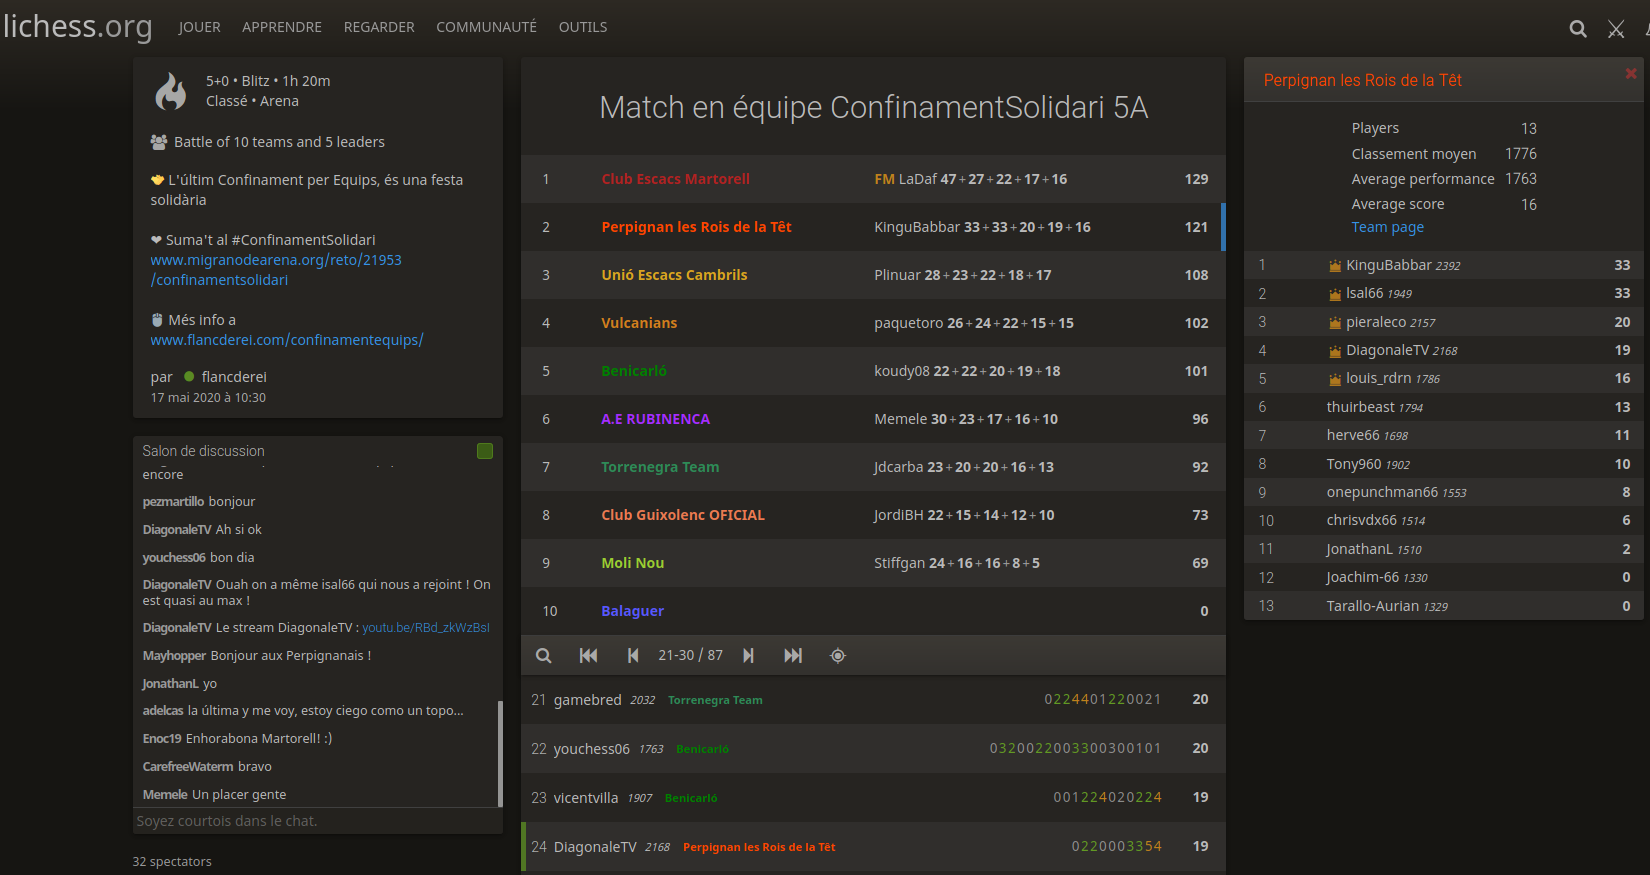Click crown icon beside louis_rdrn
Image resolution: width=1650 pixels, height=875 pixels.
(1335, 379)
